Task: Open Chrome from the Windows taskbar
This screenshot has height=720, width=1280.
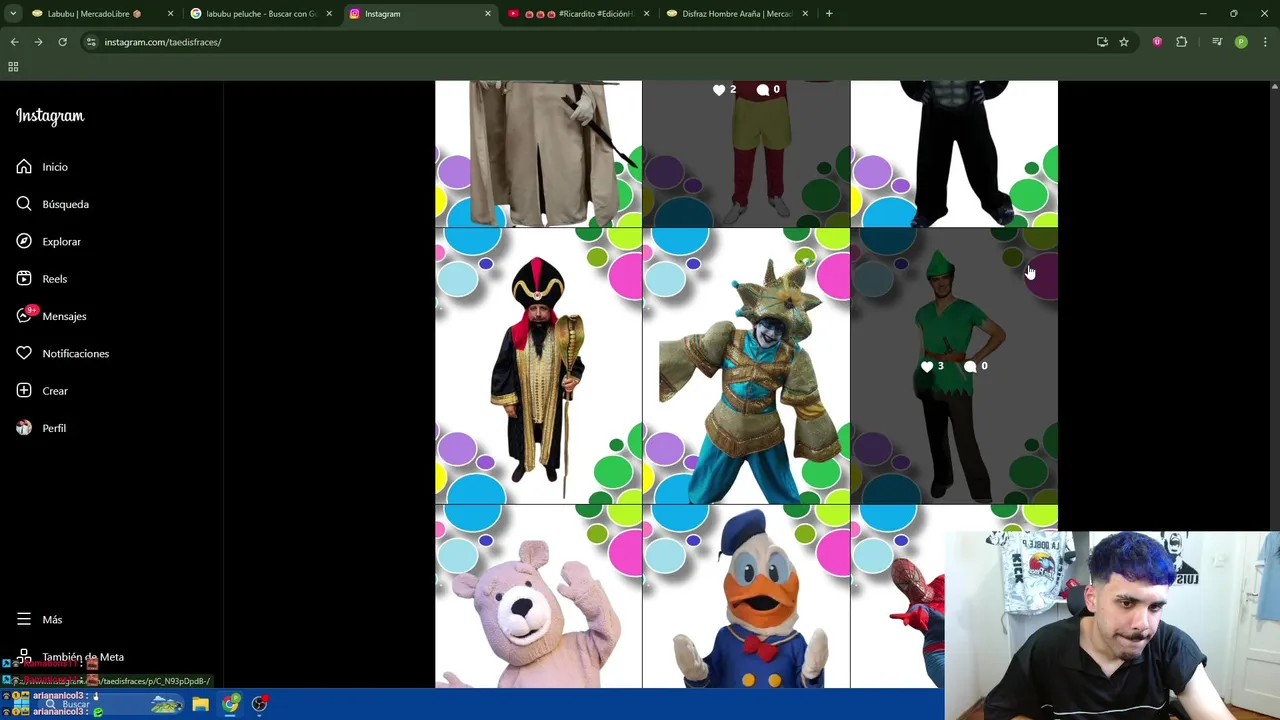Action: click(231, 705)
